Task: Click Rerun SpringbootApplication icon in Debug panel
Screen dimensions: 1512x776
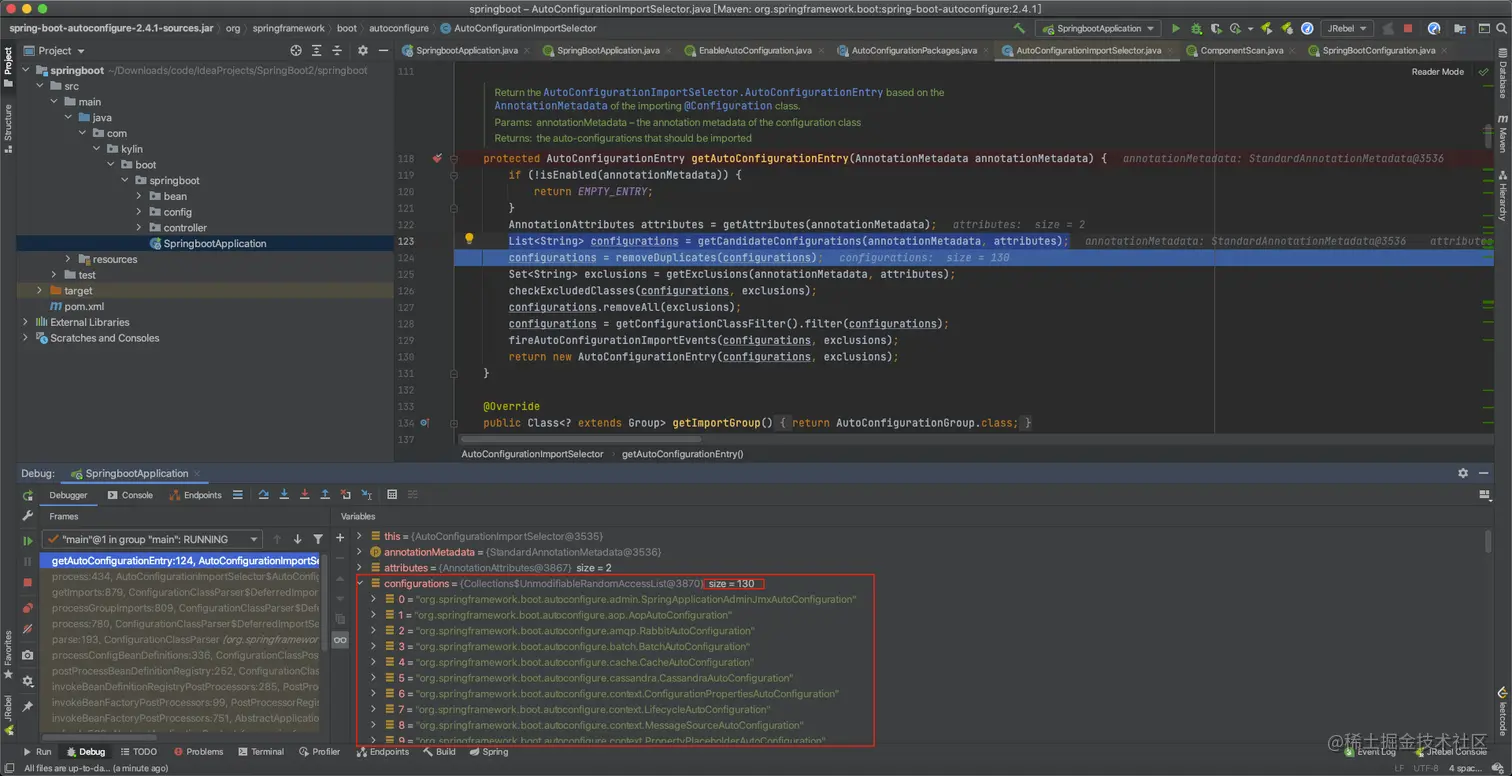Action: (x=28, y=495)
